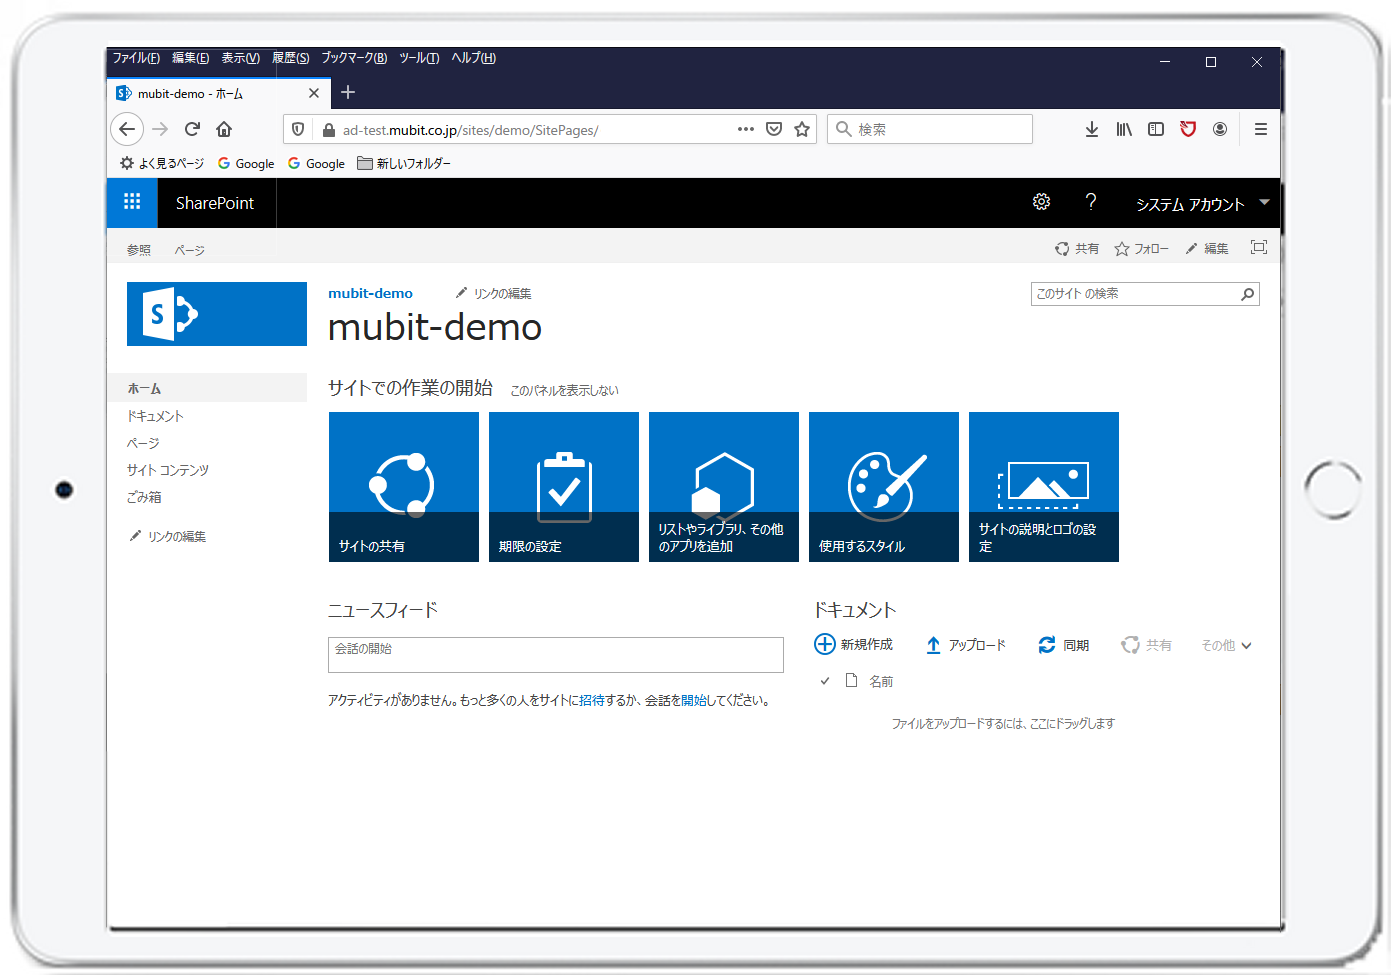
Task: Open the 履歴 menu
Action: tap(290, 58)
